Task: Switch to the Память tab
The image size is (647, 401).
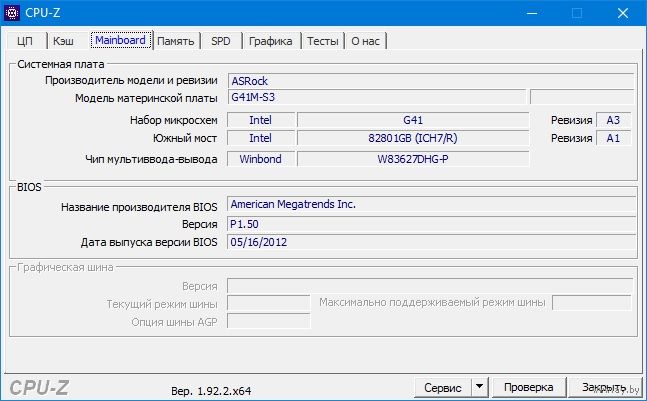Action: tap(176, 41)
